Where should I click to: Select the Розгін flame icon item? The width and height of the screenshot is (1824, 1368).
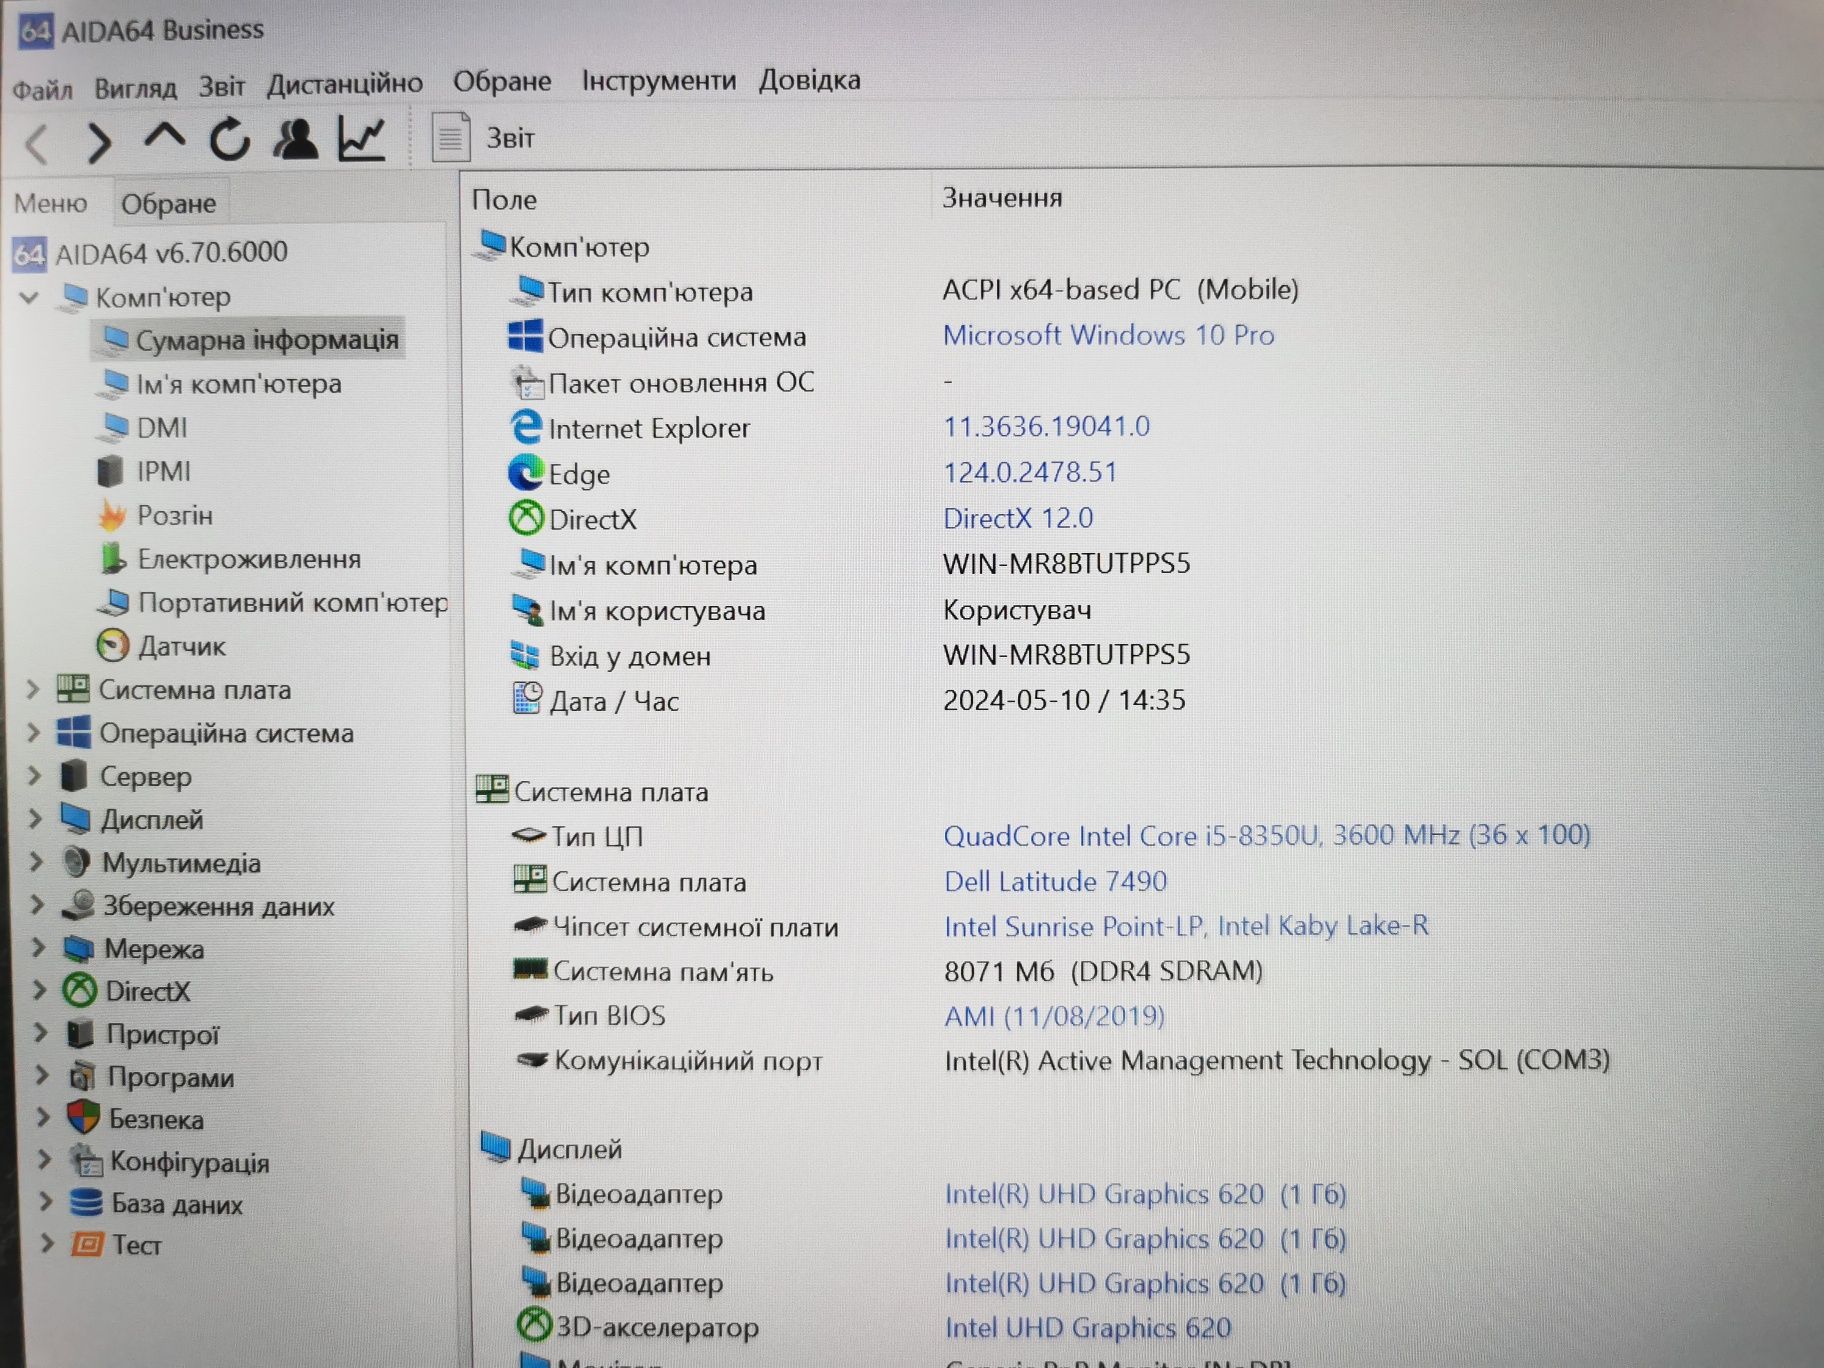[x=156, y=515]
